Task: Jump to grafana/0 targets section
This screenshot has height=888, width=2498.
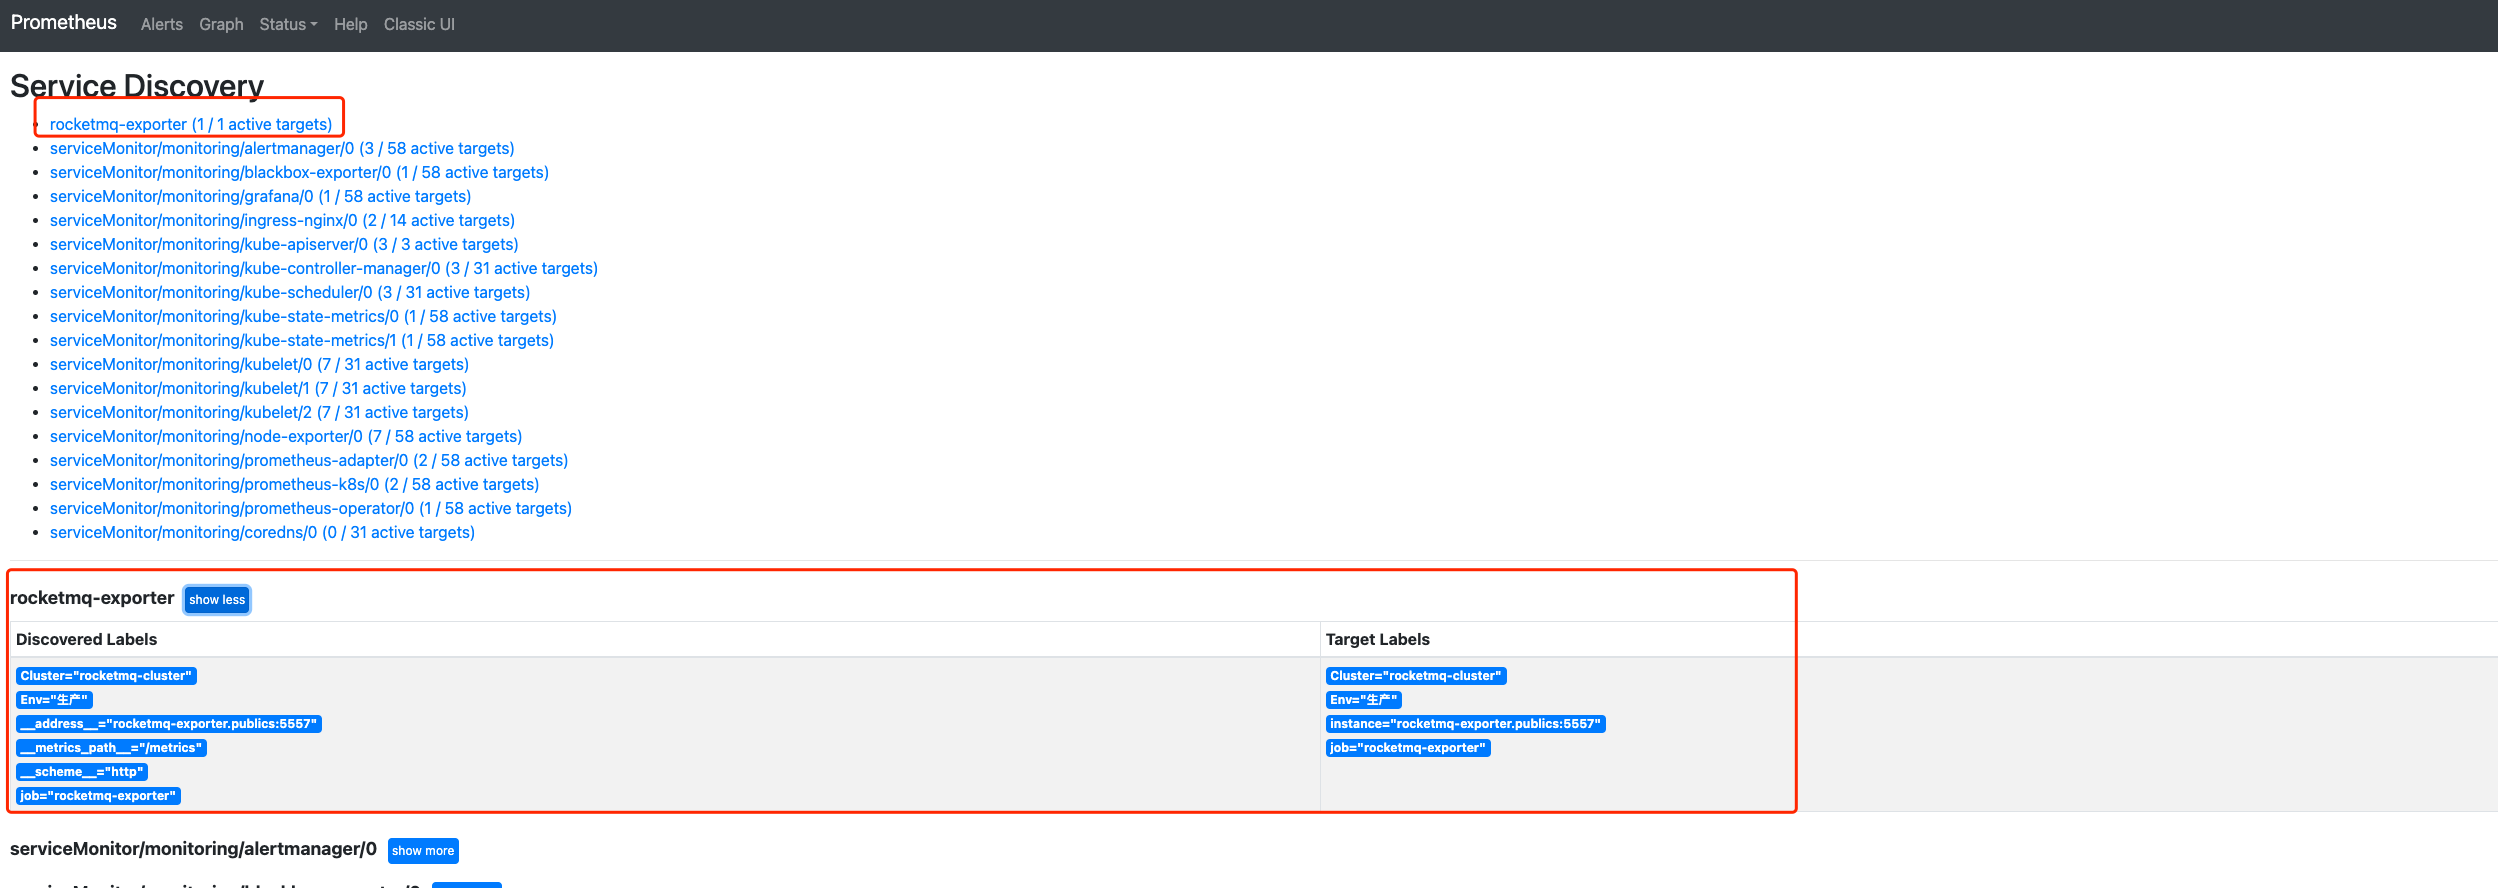Action: [260, 196]
